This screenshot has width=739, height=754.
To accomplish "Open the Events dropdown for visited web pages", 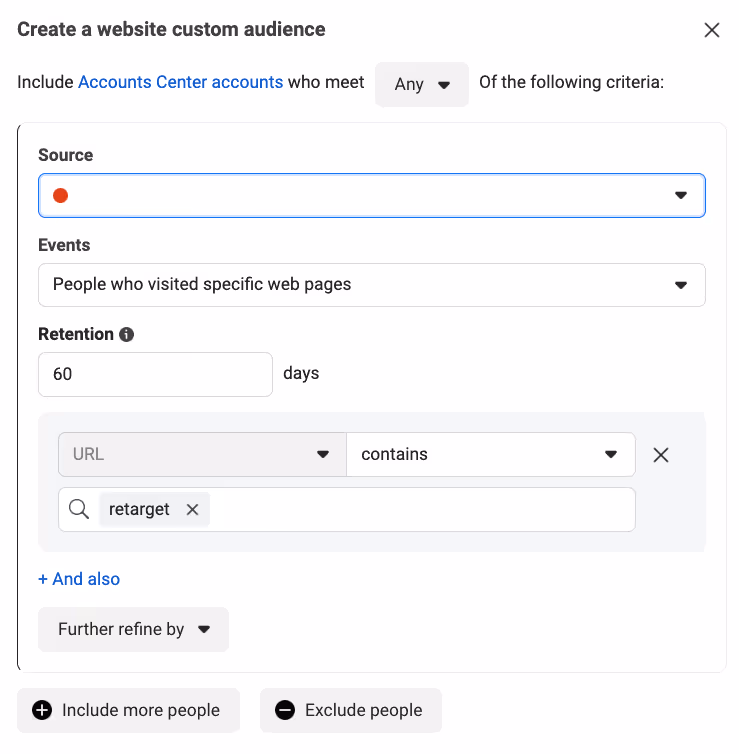I will point(372,285).
